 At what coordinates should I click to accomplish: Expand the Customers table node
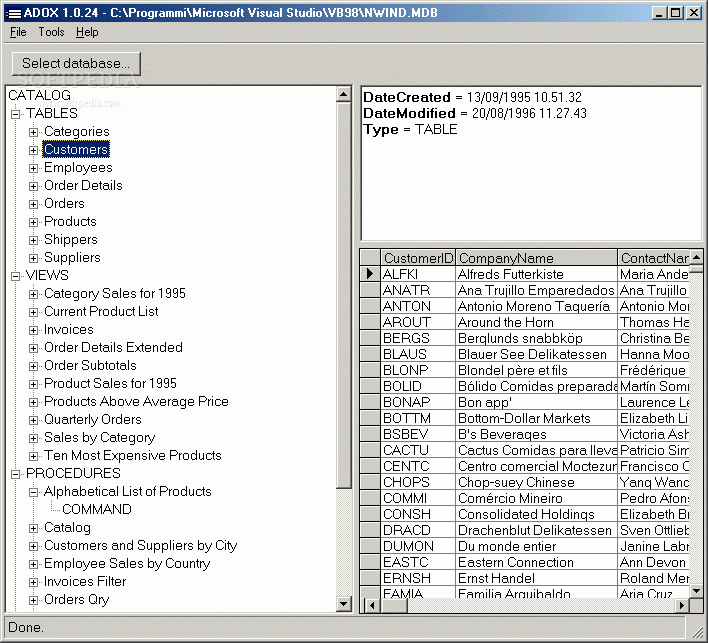pos(33,150)
